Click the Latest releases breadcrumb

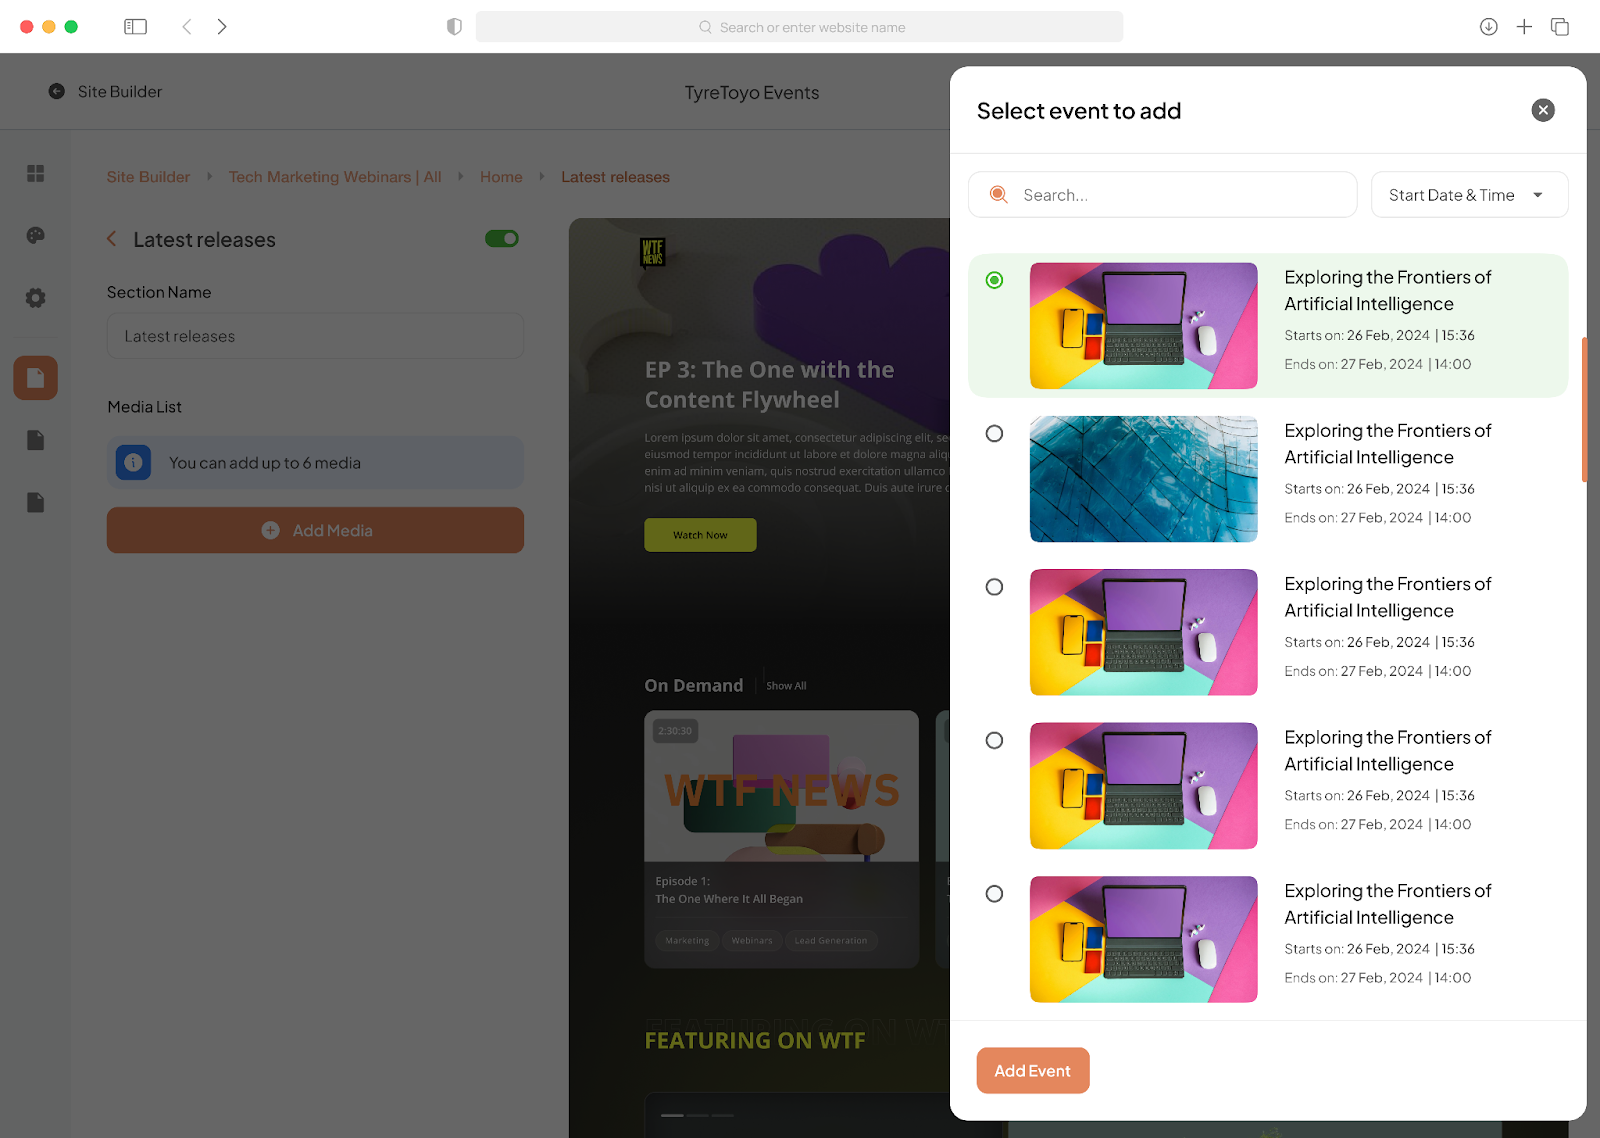point(615,177)
